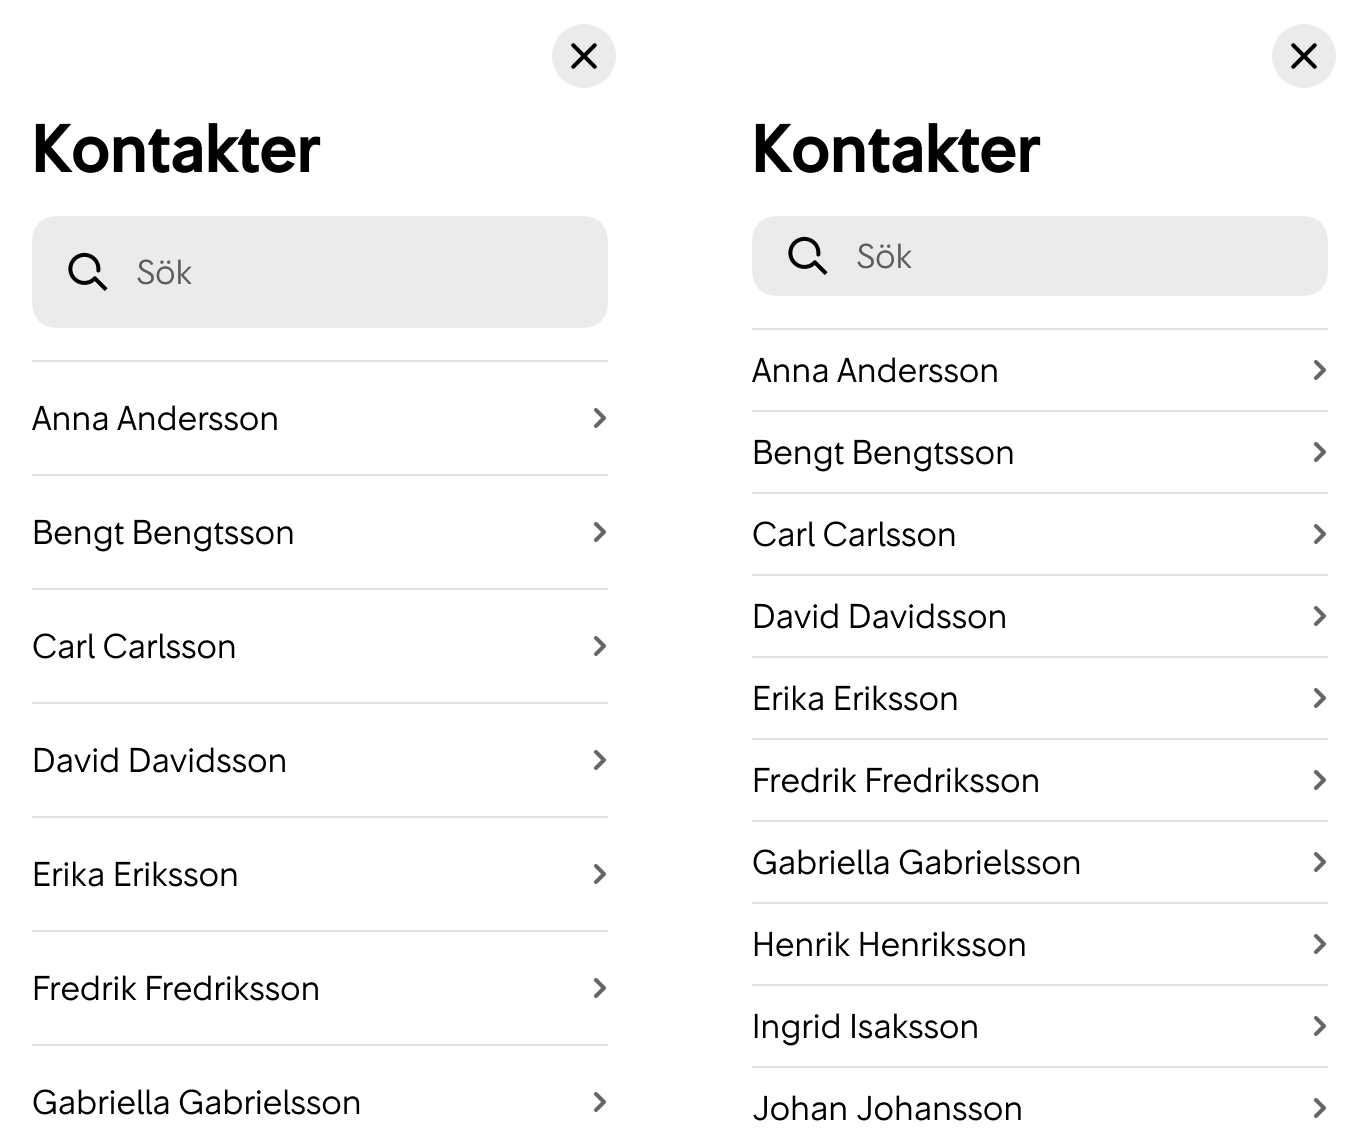Open Fredrik Fredriksson's row chevron on the right
The width and height of the screenshot is (1360, 1136).
(x=1318, y=780)
